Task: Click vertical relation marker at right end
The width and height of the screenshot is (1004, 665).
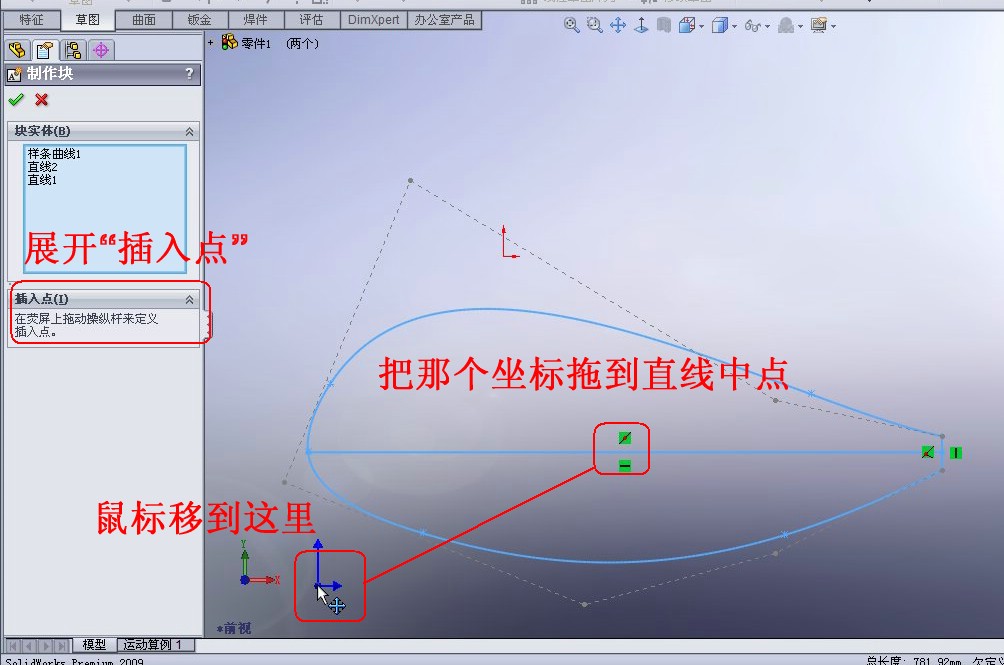Action: pos(955,453)
